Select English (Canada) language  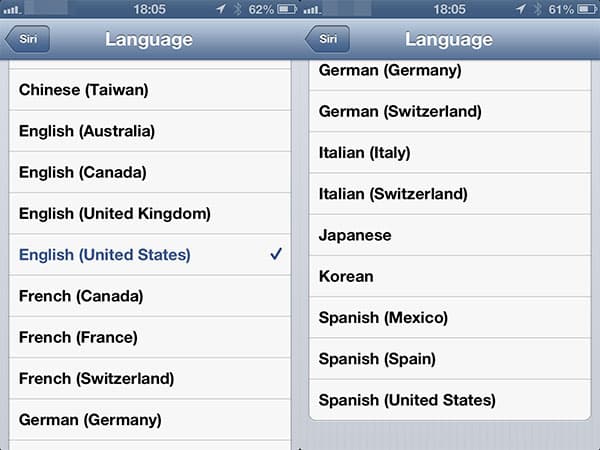(150, 173)
